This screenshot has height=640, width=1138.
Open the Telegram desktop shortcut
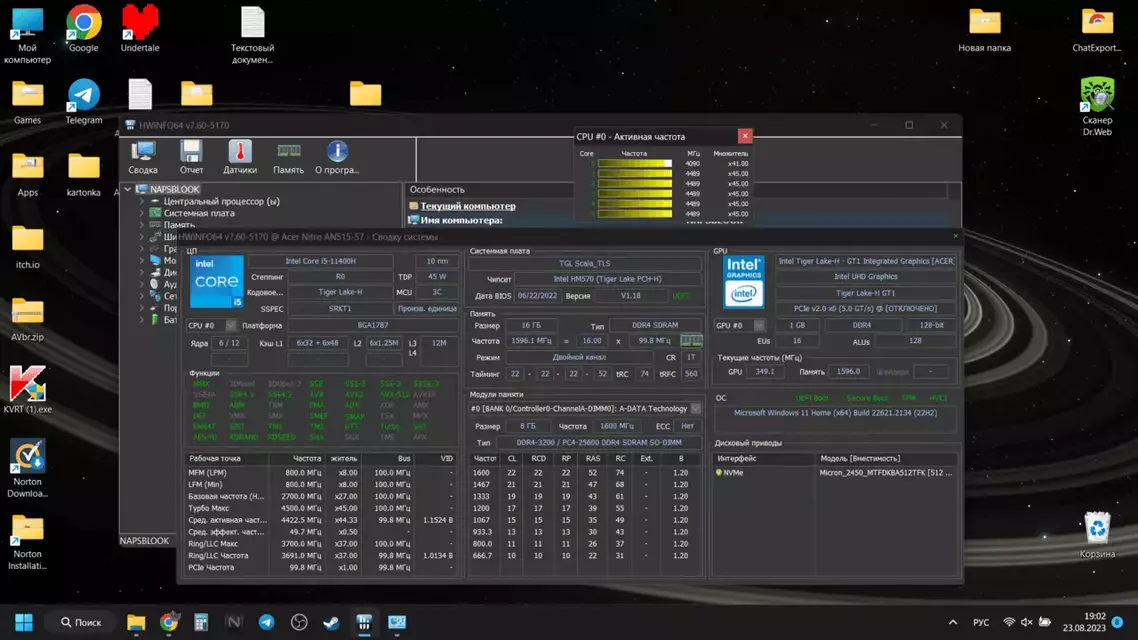pyautogui.click(x=83, y=102)
